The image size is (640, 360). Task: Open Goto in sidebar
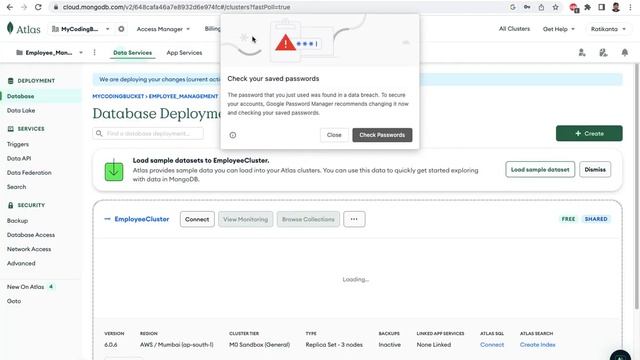pyautogui.click(x=14, y=301)
